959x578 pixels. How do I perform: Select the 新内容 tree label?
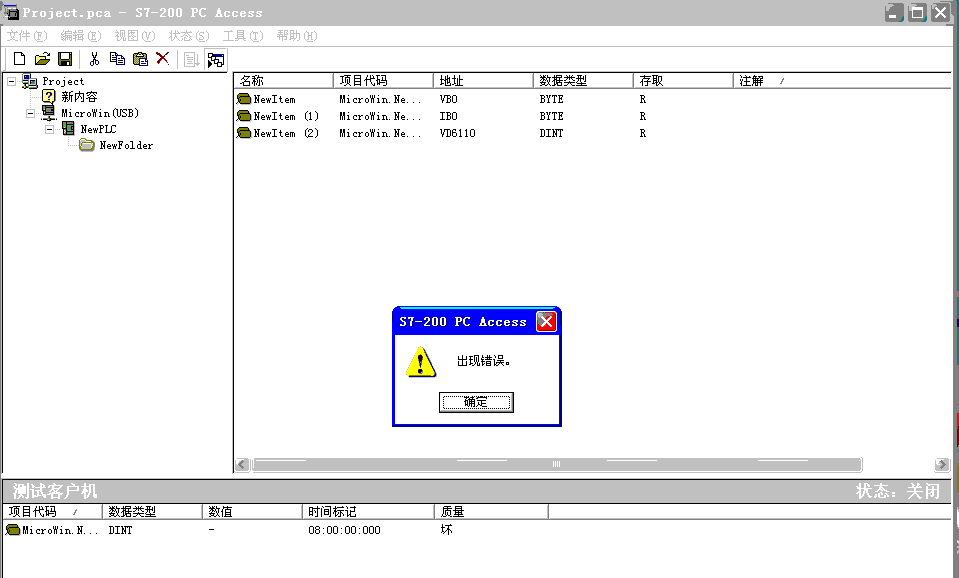coord(80,97)
